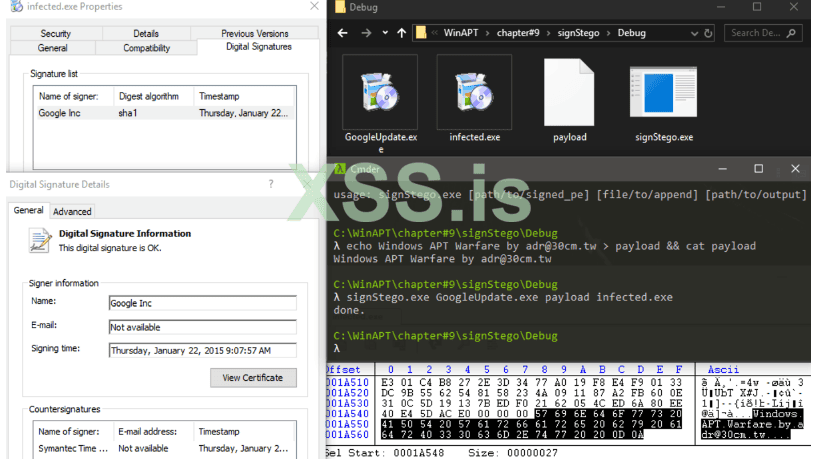
Task: Click the infected.exe Properties title icon
Action: click(17, 6)
